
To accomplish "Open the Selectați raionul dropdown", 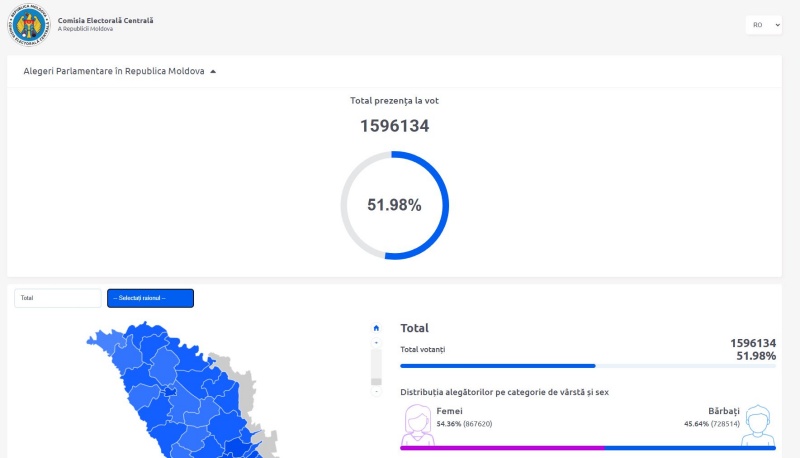I will [150, 298].
